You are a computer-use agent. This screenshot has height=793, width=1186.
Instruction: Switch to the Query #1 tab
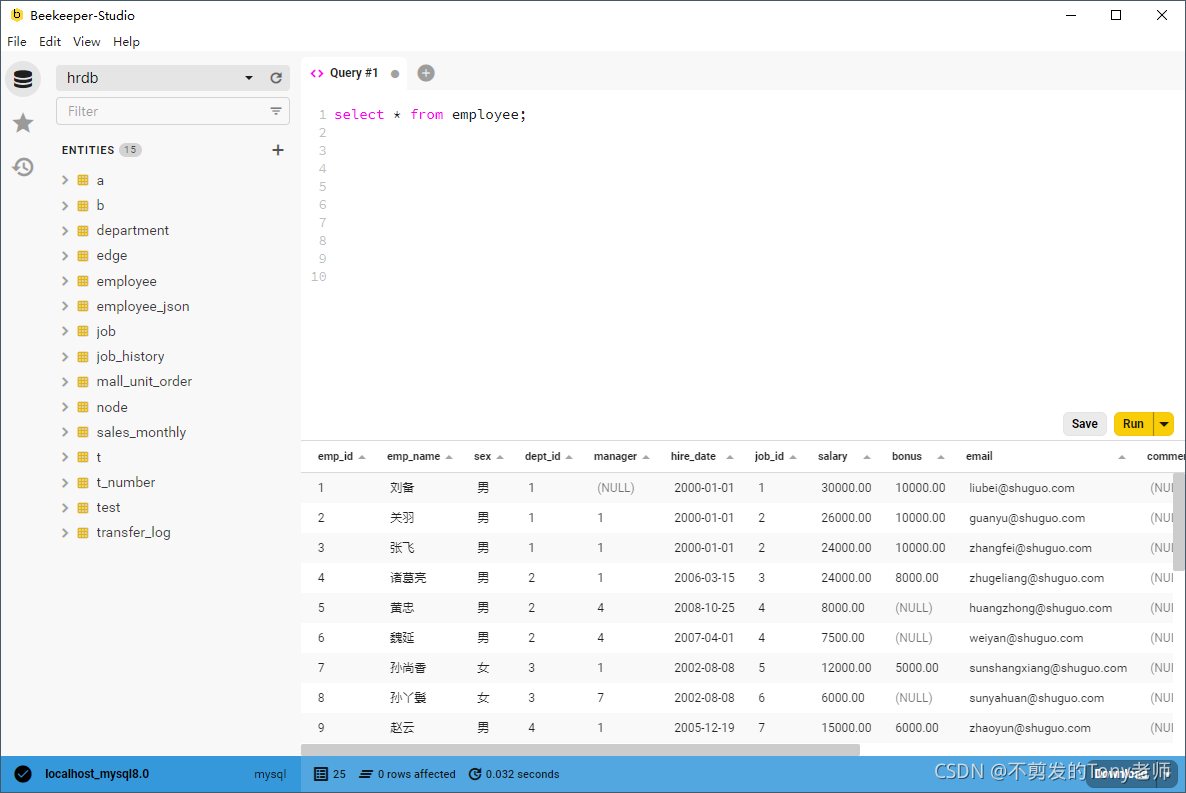point(353,73)
